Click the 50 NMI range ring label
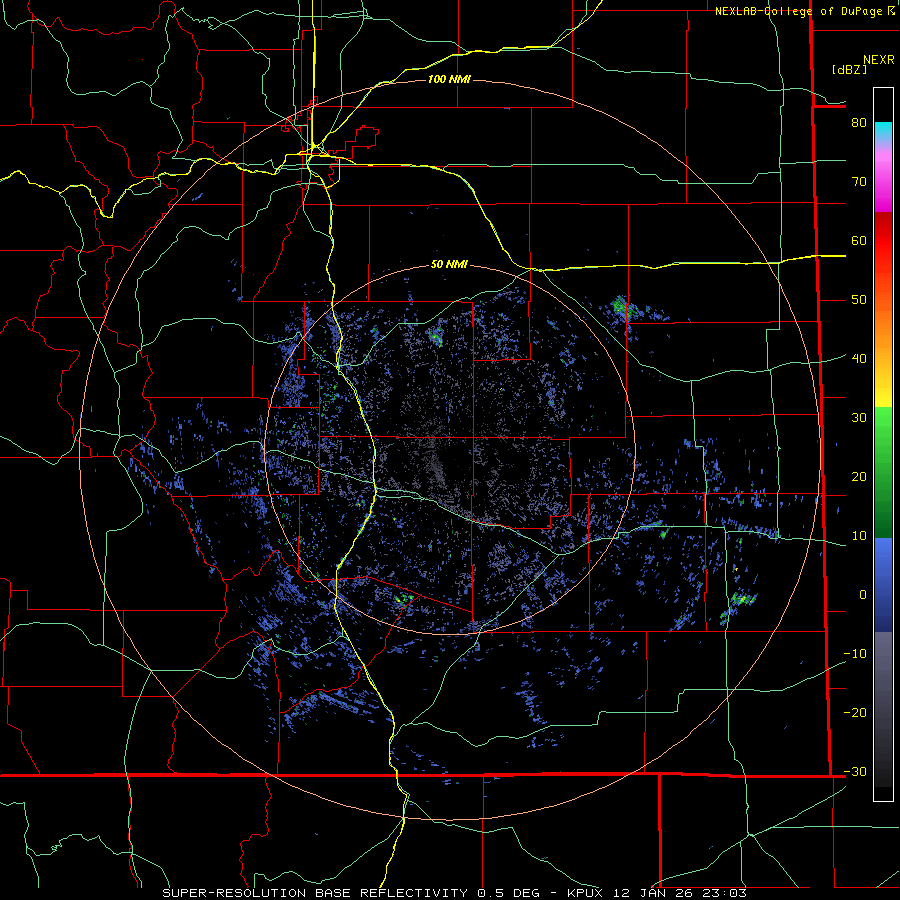The image size is (900, 900). point(449,265)
